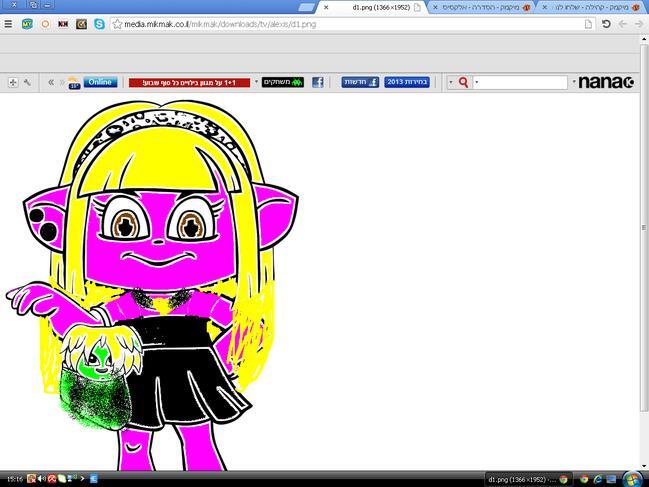649x487 pixels.
Task: Expand the double chevron toolbar overflow
Action: tap(51, 82)
